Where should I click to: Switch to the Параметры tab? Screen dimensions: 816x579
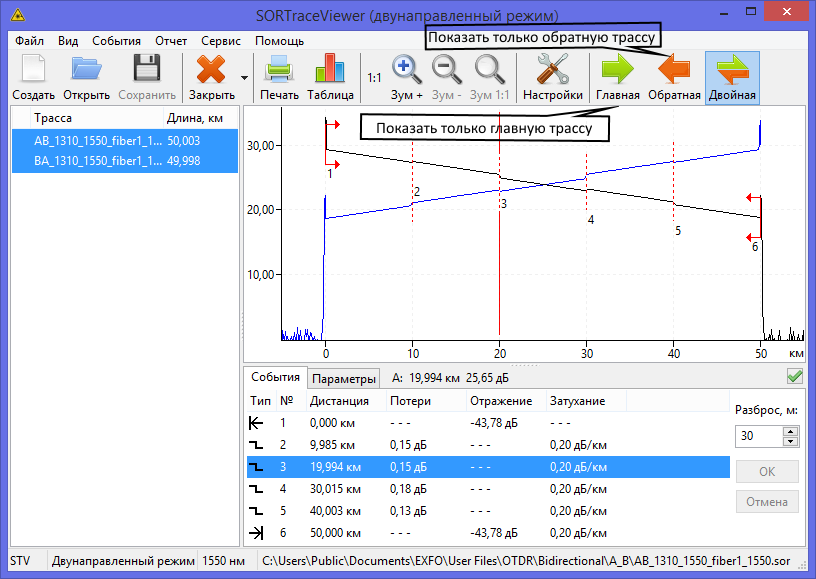pyautogui.click(x=343, y=378)
